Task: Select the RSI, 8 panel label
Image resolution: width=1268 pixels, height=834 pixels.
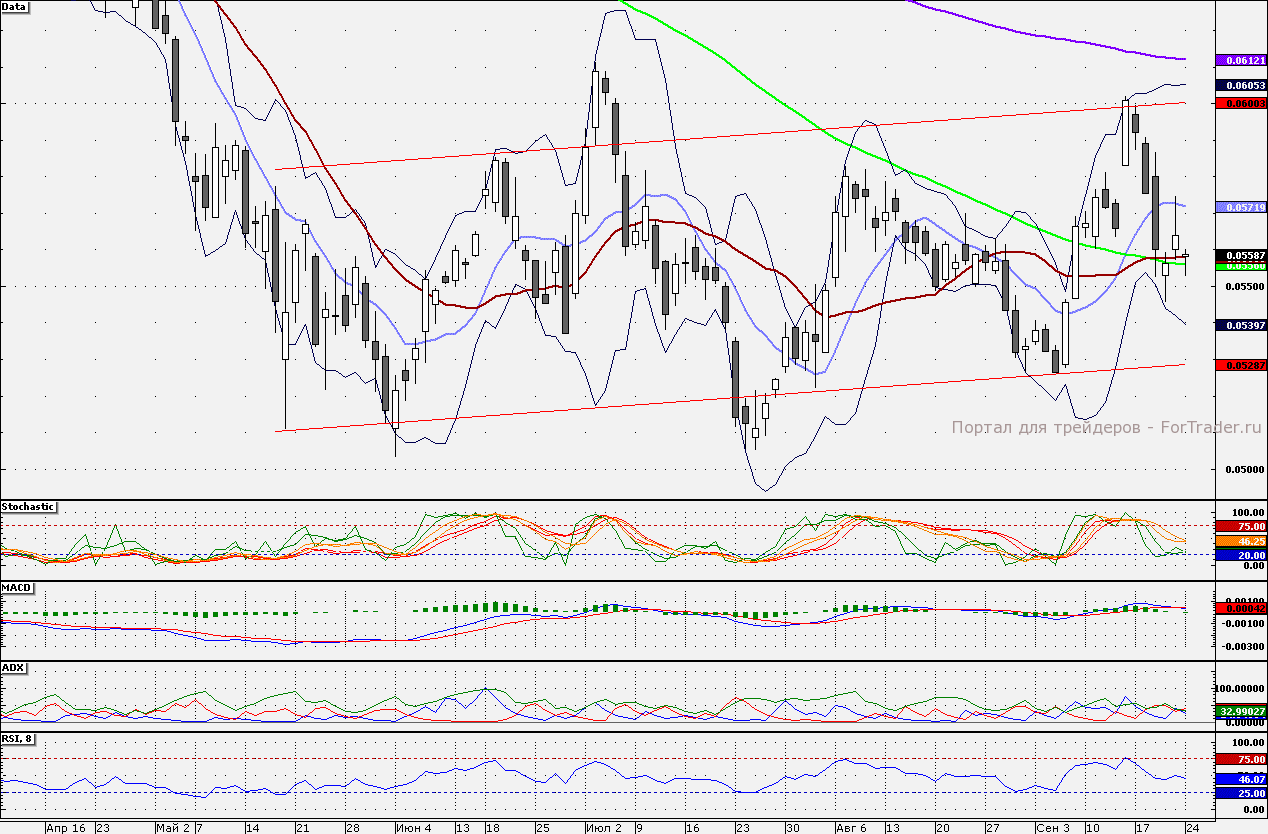Action: [18, 738]
